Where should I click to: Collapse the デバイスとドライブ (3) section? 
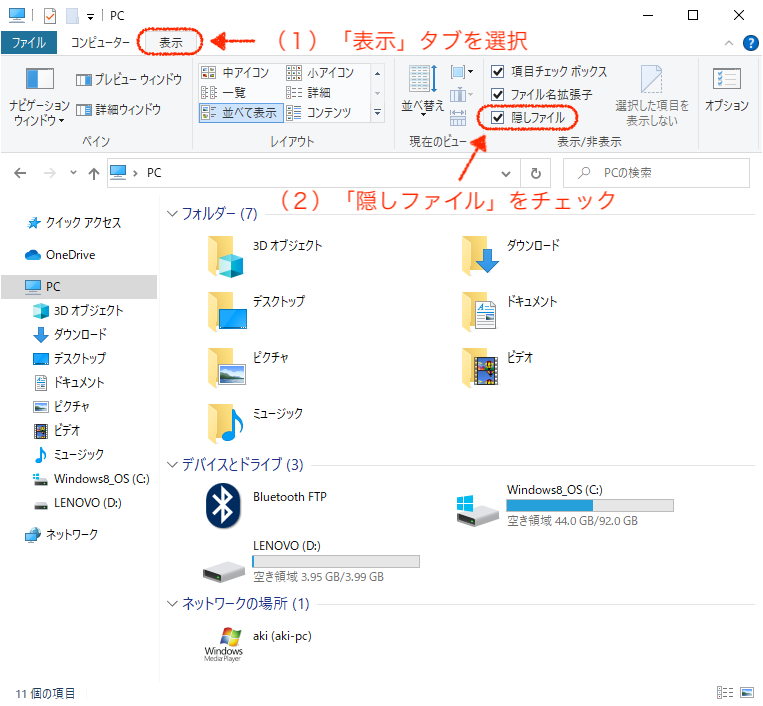click(172, 465)
